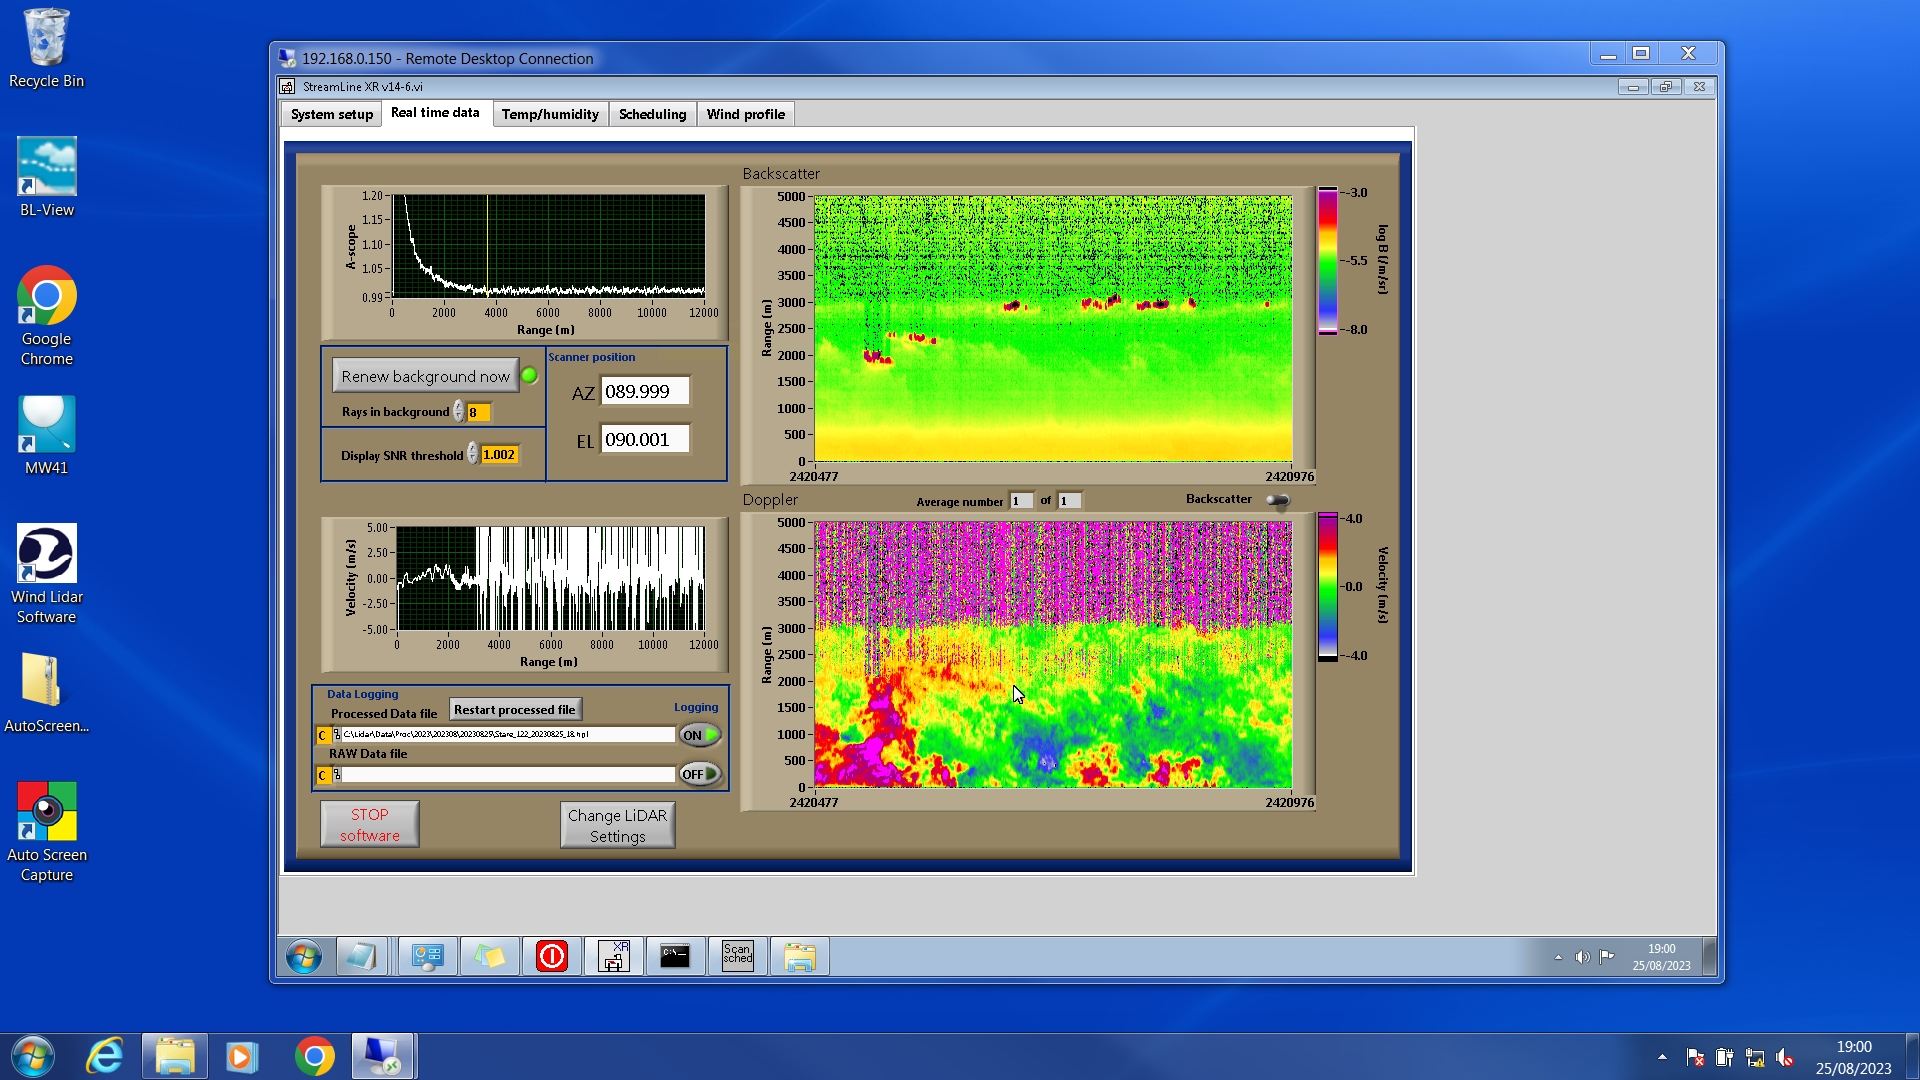This screenshot has height=1080, width=1920.
Task: Click Display SNR threshold stepper arrows
Action: point(472,455)
